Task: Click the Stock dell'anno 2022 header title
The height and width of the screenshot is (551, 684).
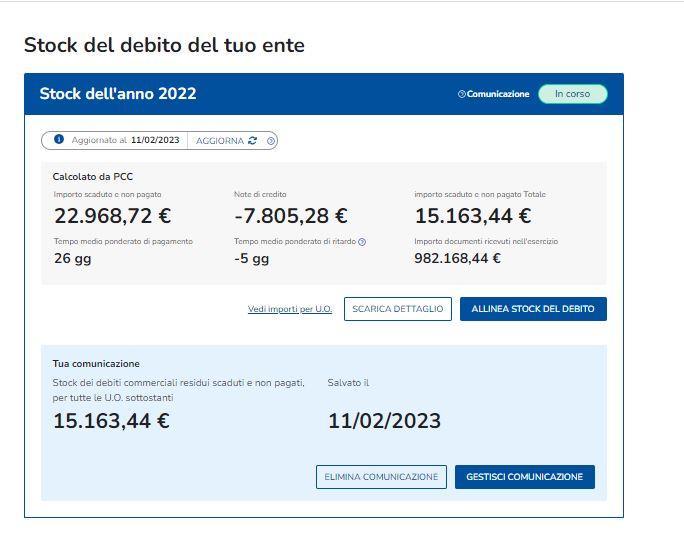Action: coord(118,94)
